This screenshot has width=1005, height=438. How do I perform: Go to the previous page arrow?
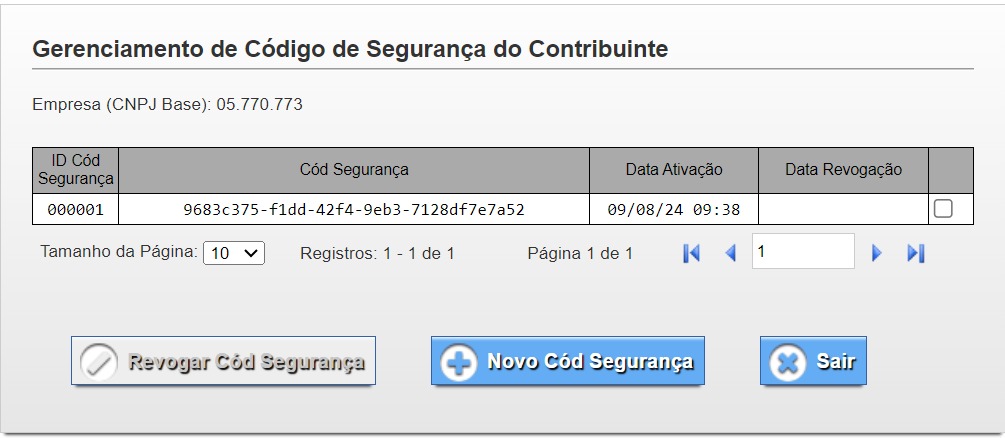click(x=730, y=254)
